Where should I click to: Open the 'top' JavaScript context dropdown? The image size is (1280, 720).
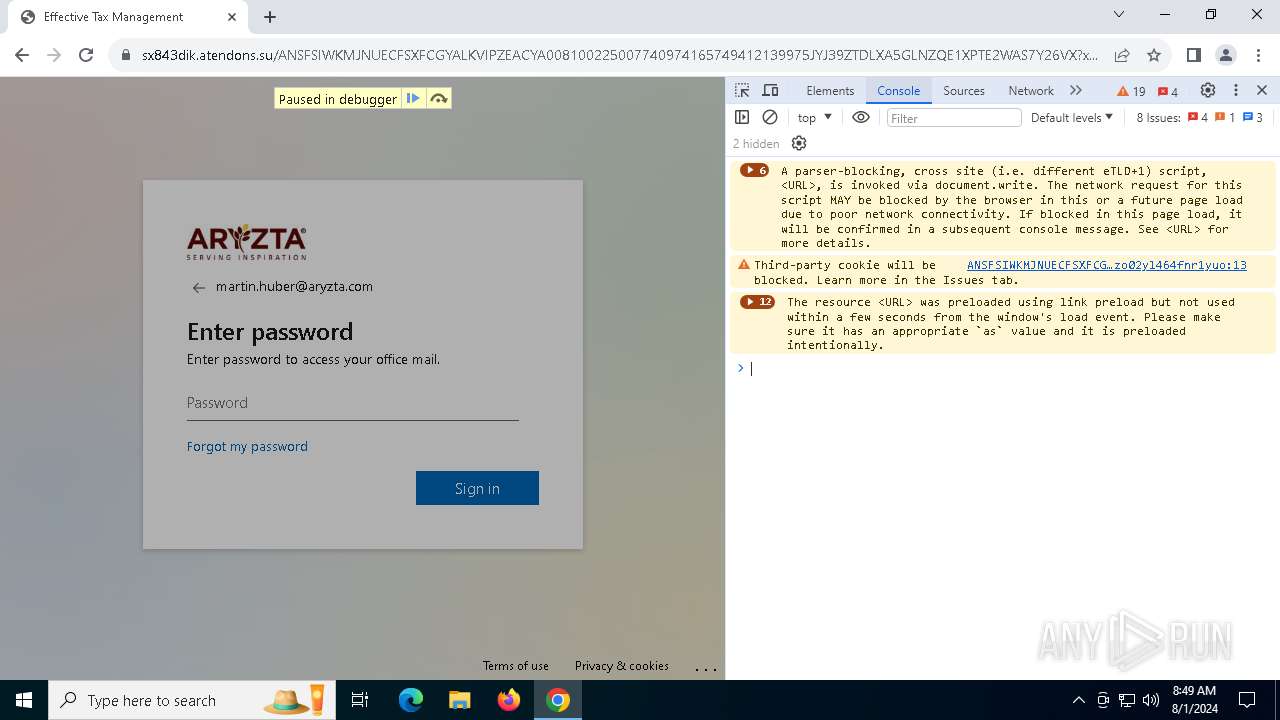coord(814,117)
